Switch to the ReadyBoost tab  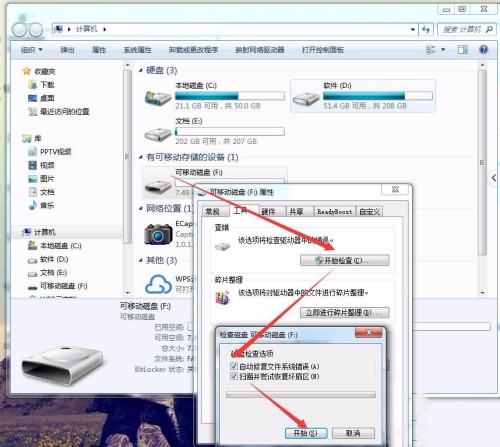pos(334,211)
